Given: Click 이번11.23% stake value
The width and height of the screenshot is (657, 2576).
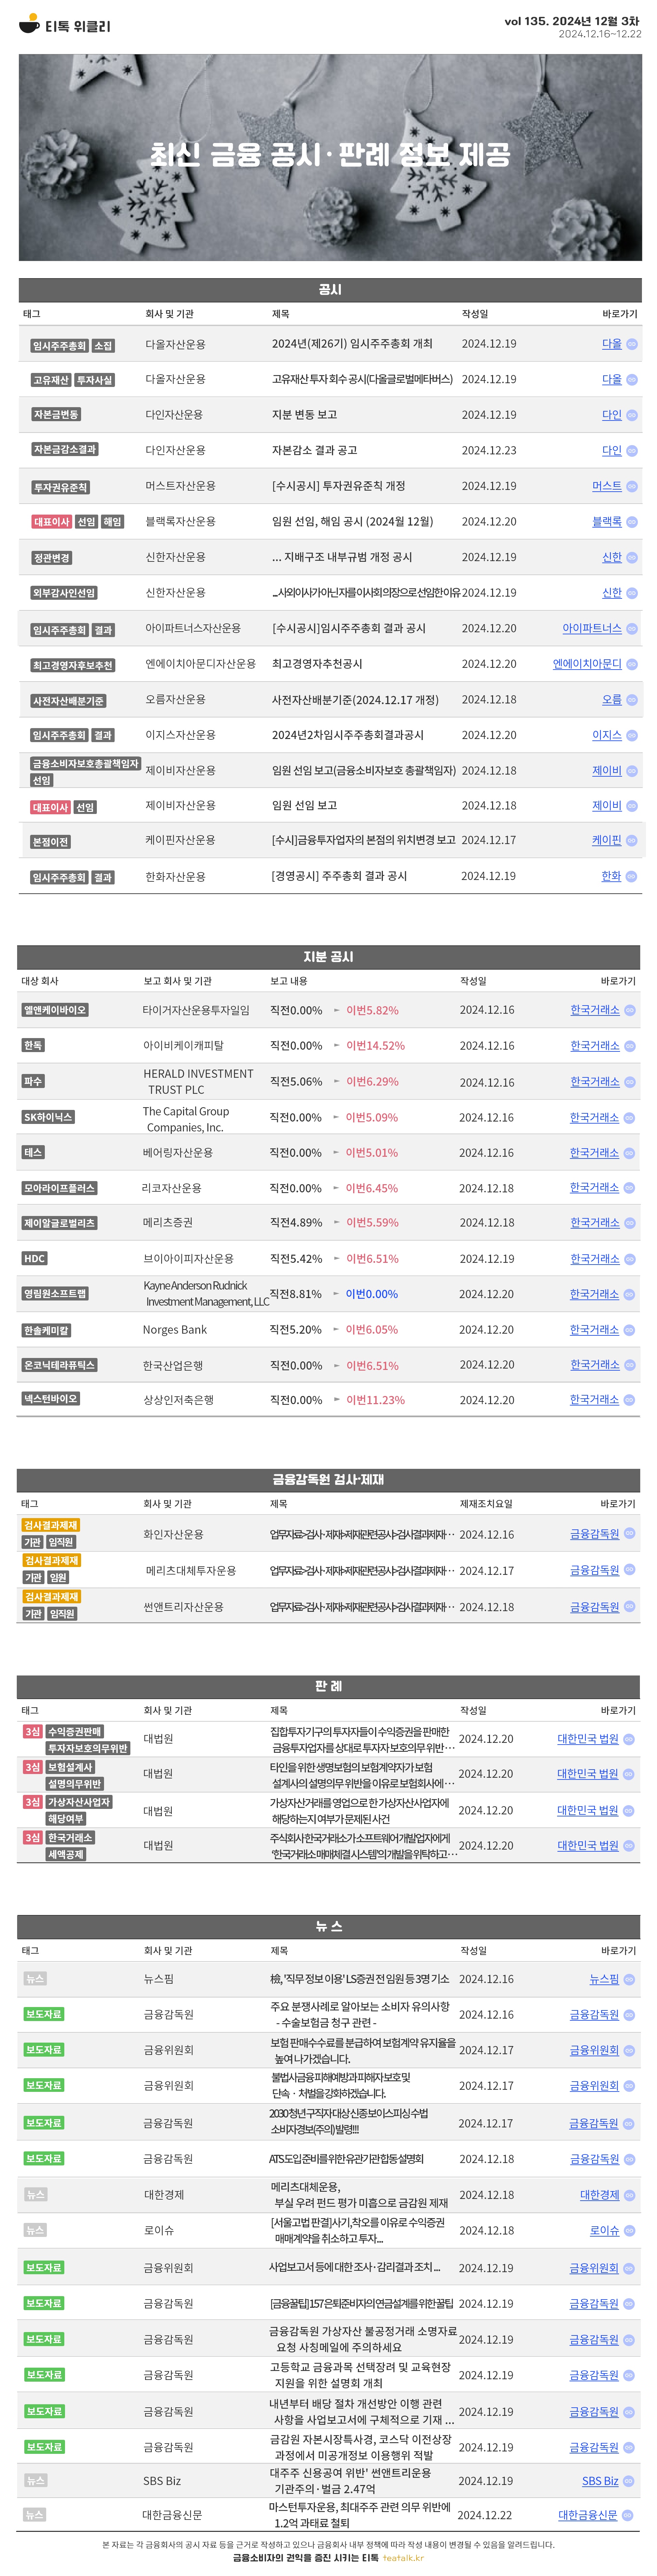Looking at the screenshot, I should (375, 1400).
